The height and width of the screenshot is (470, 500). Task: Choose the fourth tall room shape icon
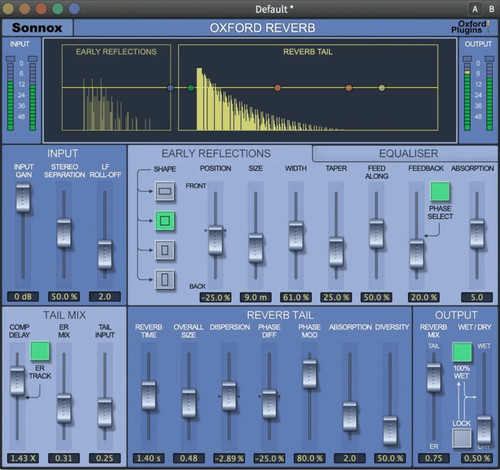click(x=165, y=279)
